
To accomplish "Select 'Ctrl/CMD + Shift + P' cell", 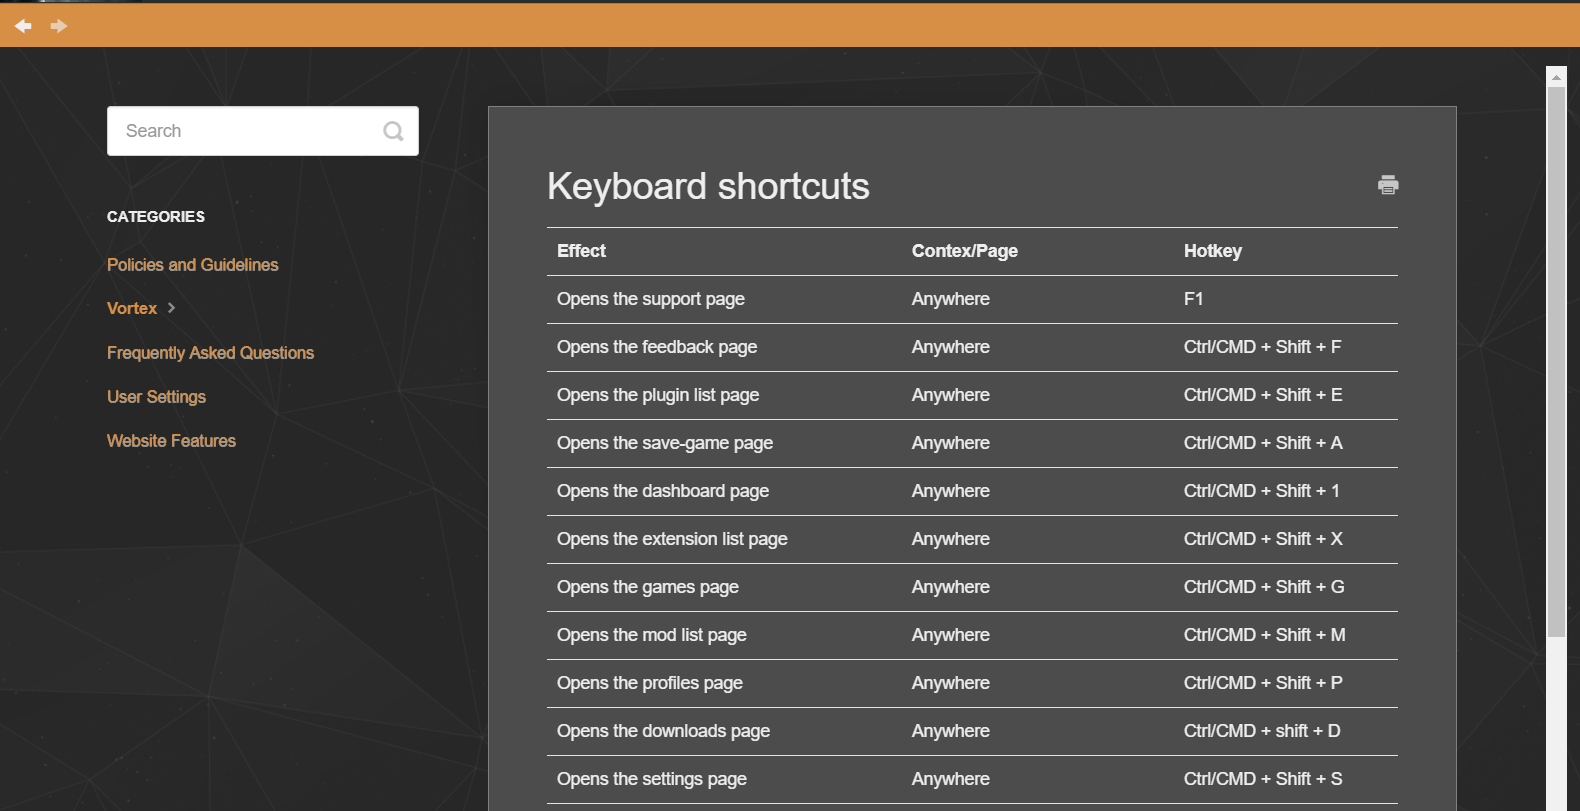I will (1263, 683).
